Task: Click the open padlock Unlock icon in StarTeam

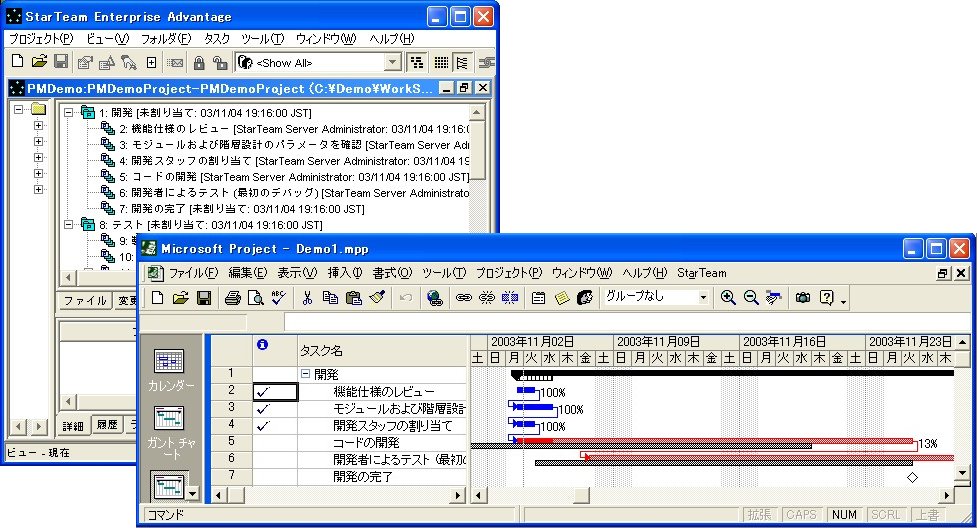Action: click(219, 62)
